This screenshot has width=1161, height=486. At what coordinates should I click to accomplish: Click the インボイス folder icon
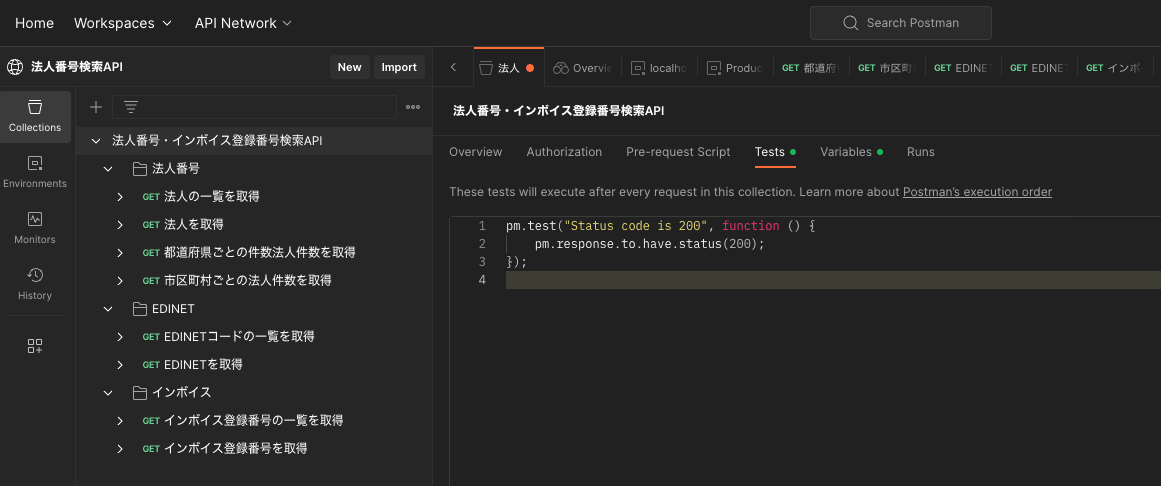point(140,393)
